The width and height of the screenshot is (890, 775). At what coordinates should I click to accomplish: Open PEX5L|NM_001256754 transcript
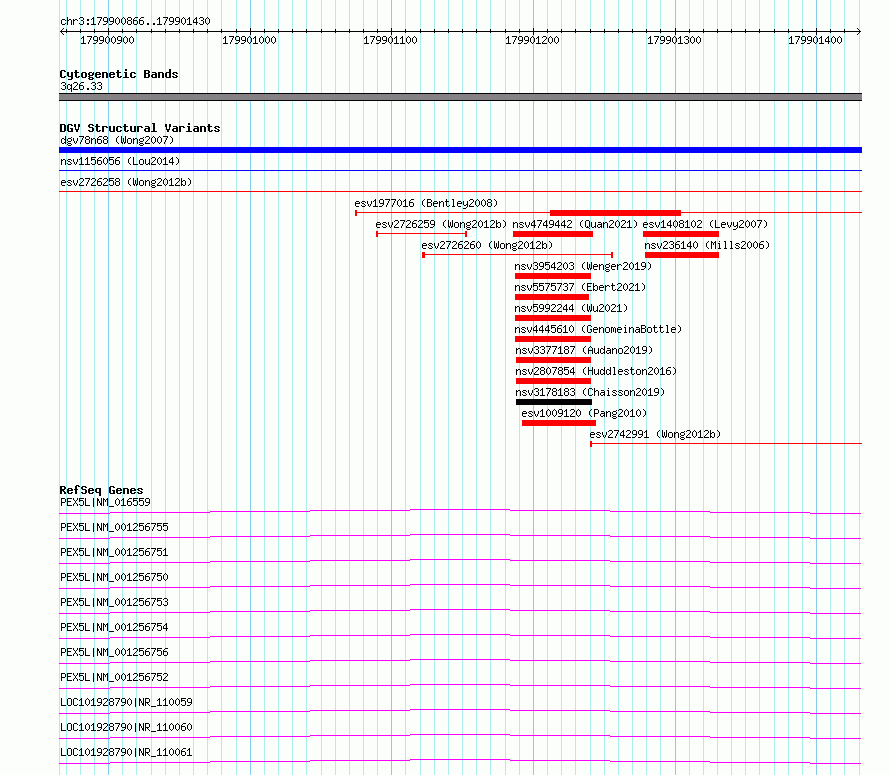(x=114, y=627)
